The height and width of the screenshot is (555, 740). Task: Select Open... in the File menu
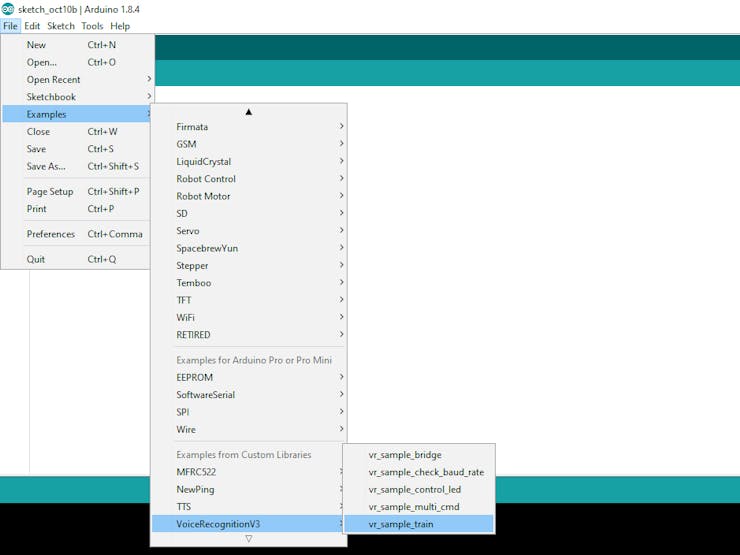pos(78,62)
